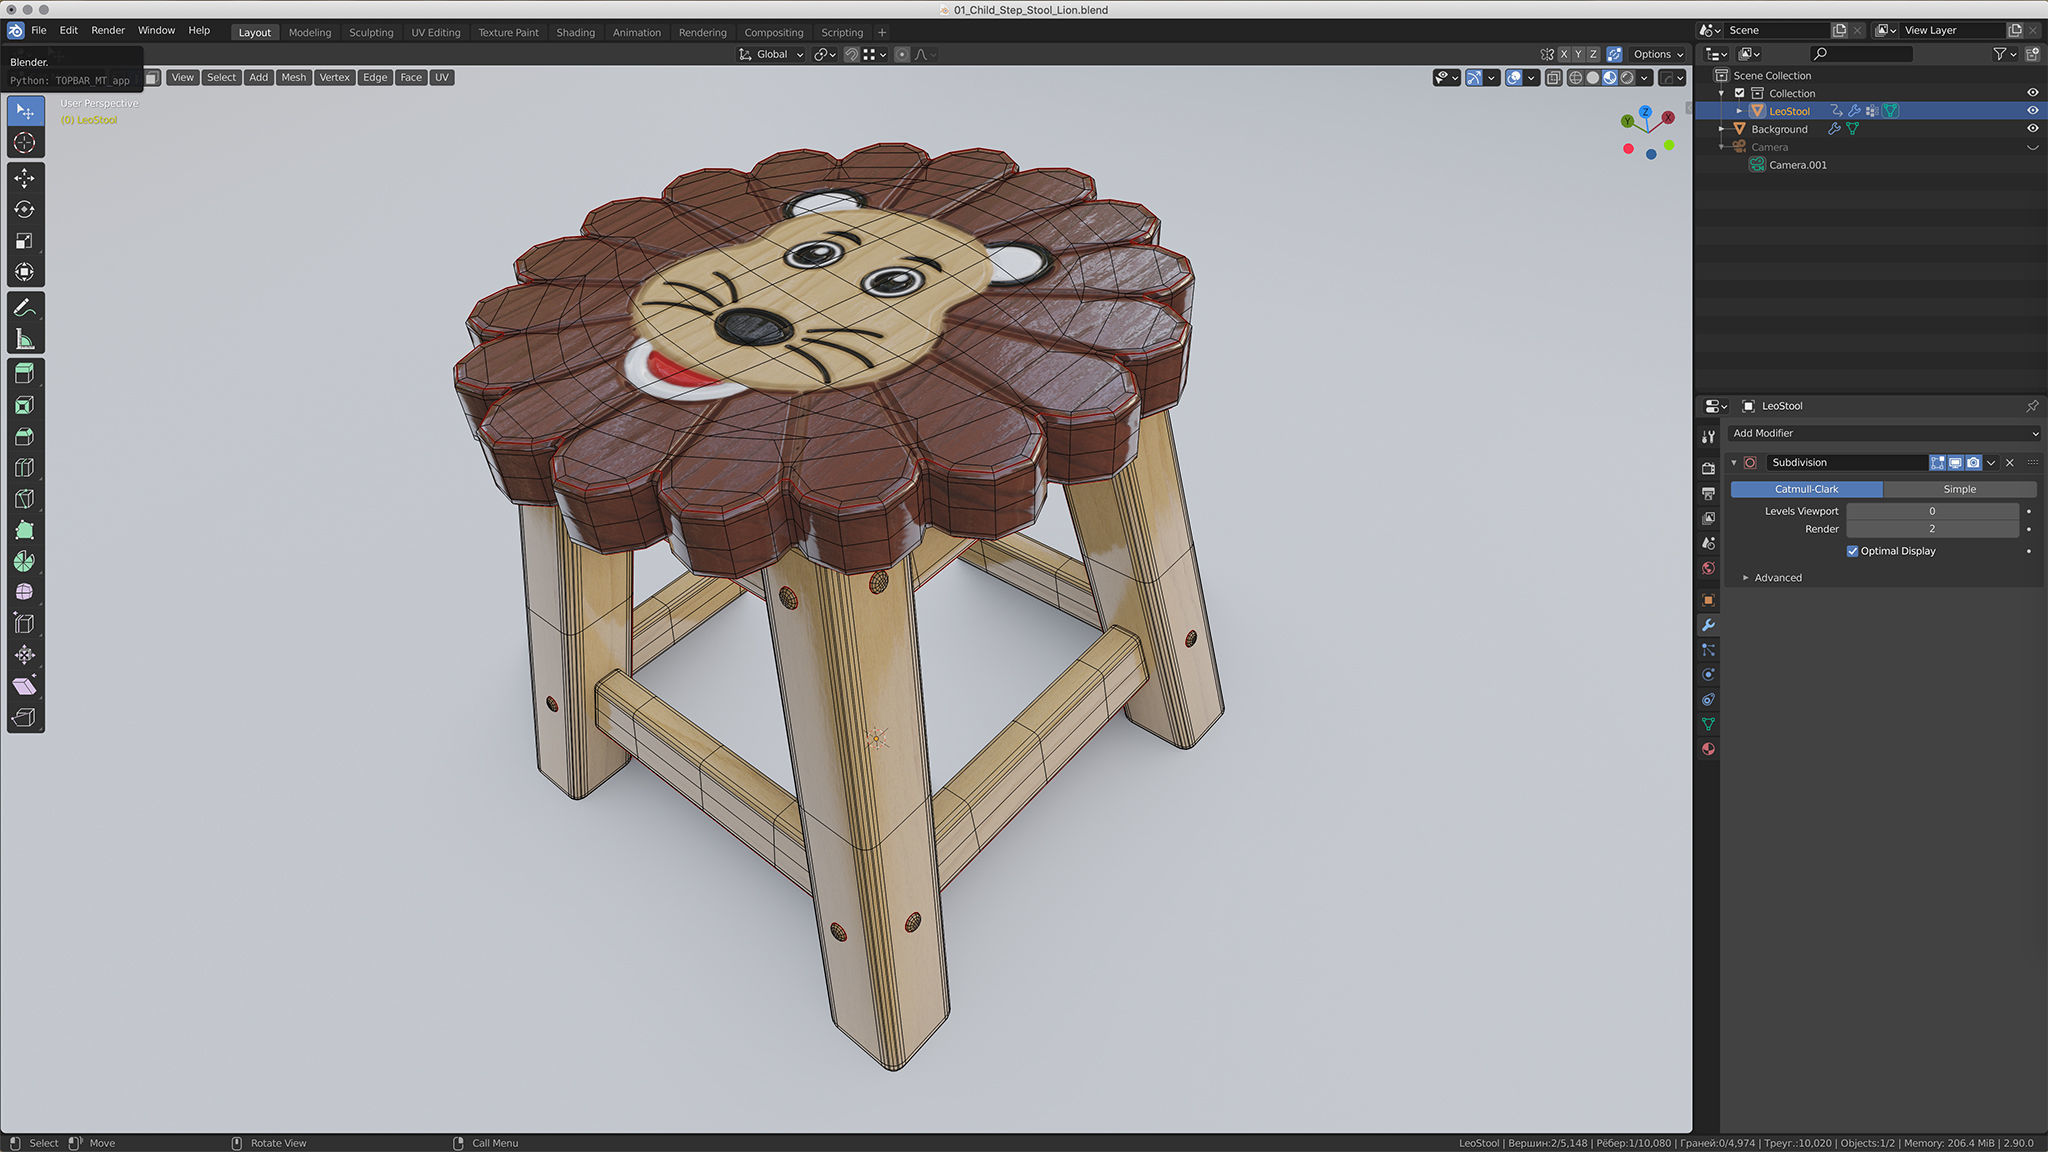This screenshot has height=1152, width=2048.
Task: Click the Simple subdivision type button
Action: click(x=1959, y=489)
